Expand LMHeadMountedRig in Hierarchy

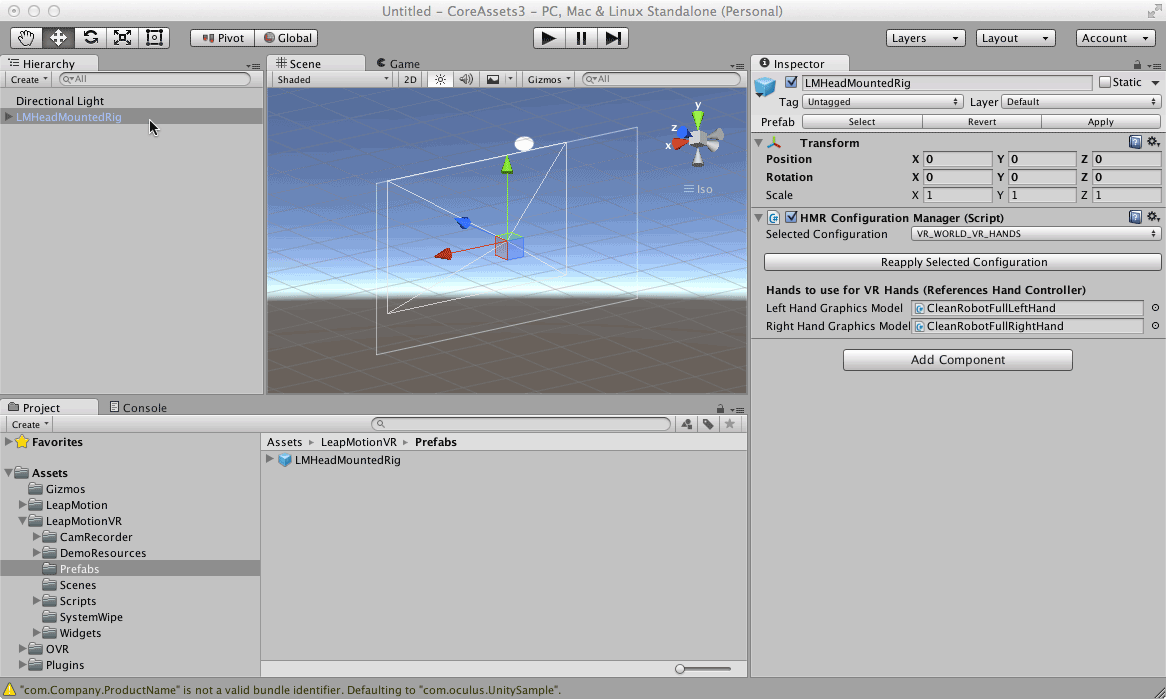pos(9,117)
